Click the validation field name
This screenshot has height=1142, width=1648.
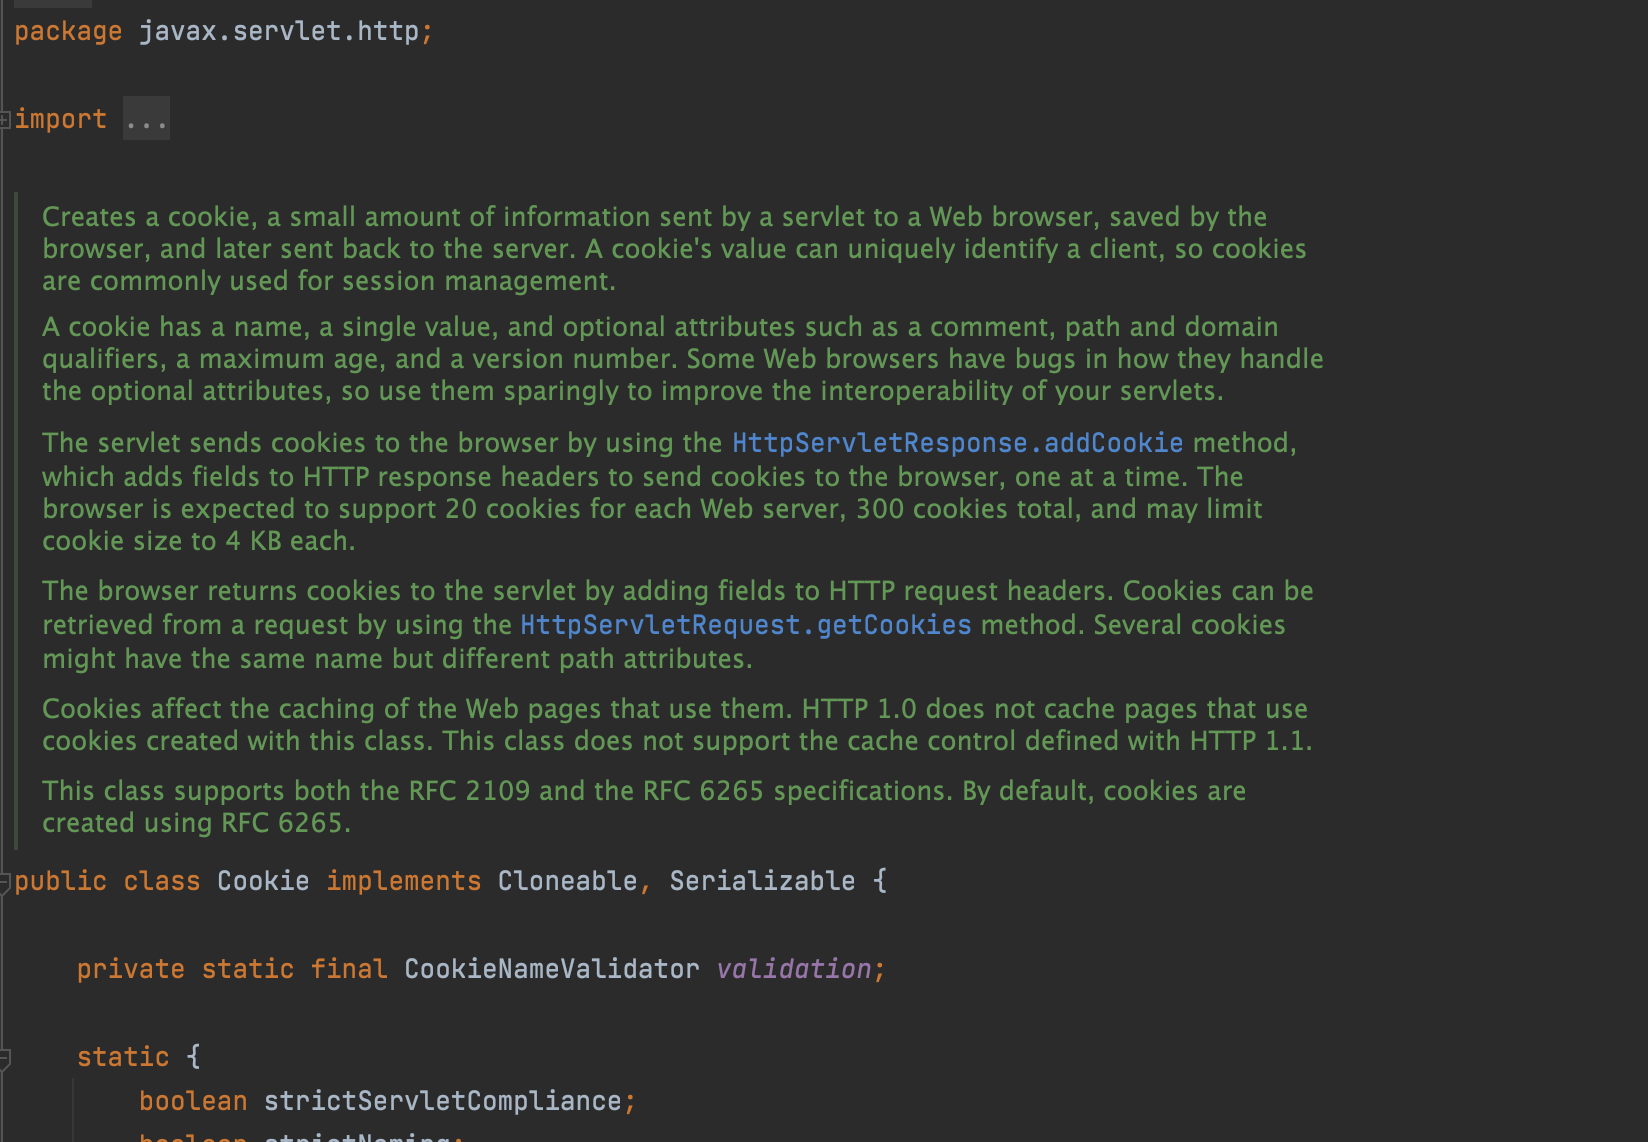(x=794, y=969)
